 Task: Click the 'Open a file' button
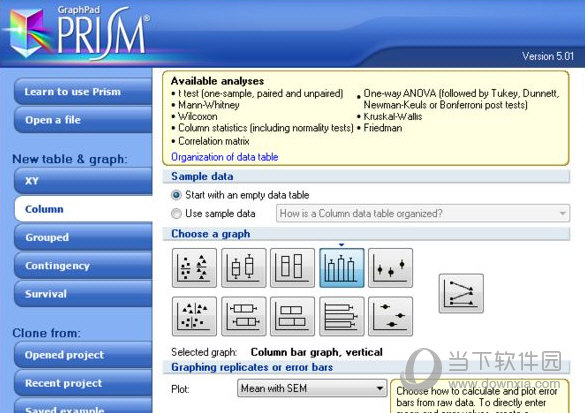click(x=83, y=120)
